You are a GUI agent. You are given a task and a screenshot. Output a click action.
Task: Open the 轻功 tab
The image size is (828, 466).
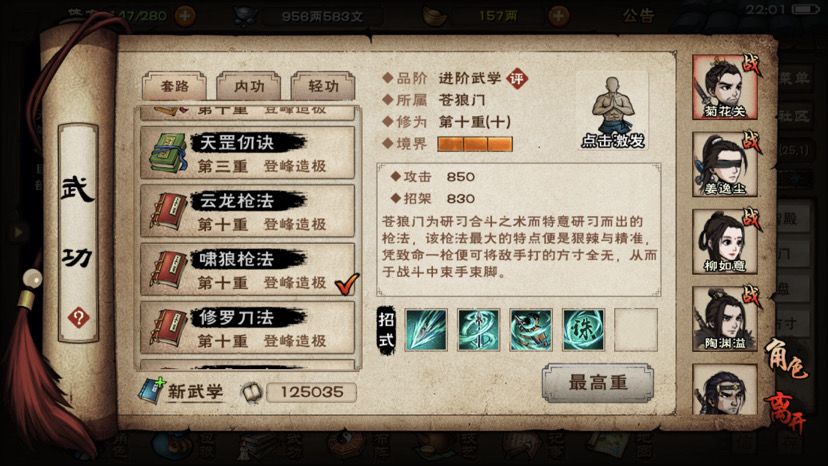point(323,86)
